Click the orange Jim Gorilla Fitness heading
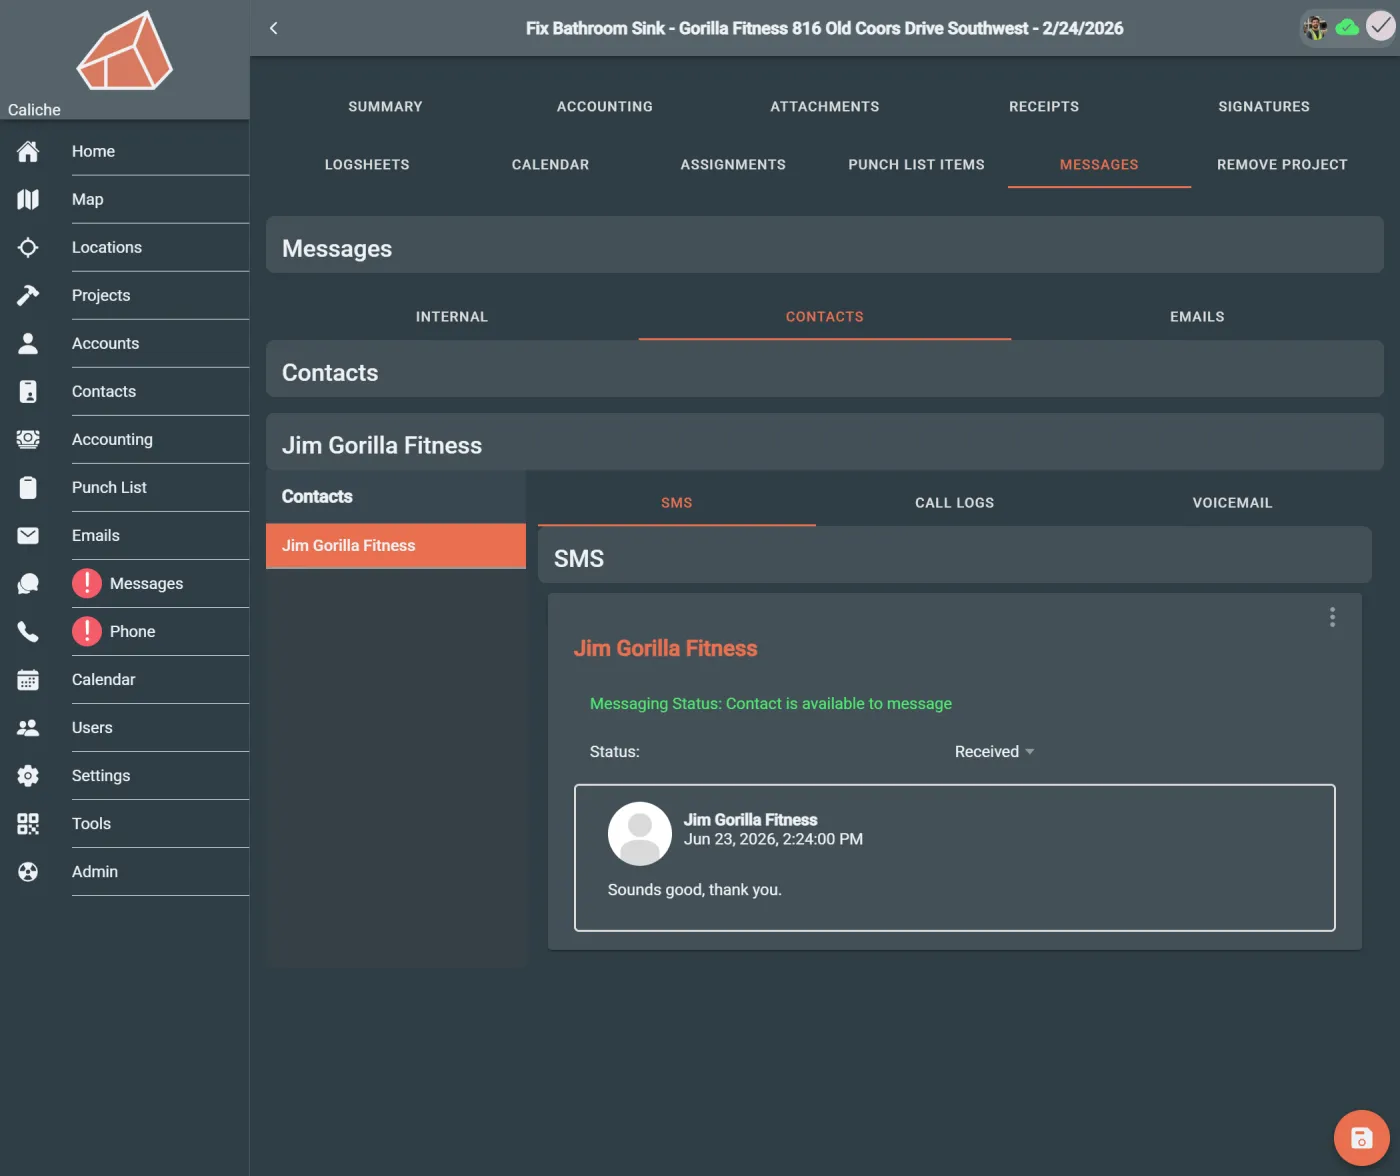 point(665,648)
